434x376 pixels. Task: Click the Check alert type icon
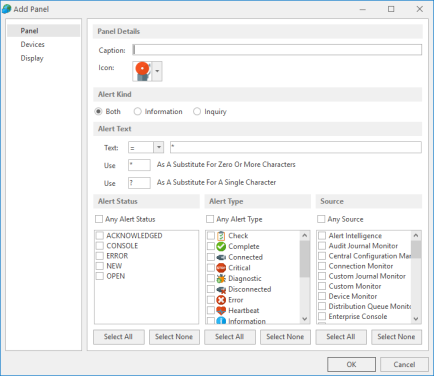[x=221, y=236]
